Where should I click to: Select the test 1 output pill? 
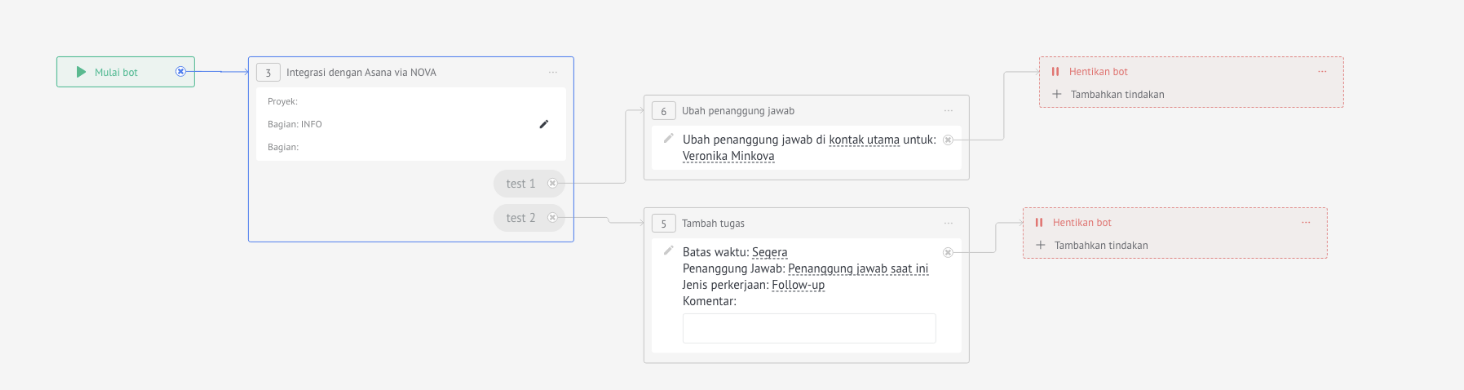point(528,184)
